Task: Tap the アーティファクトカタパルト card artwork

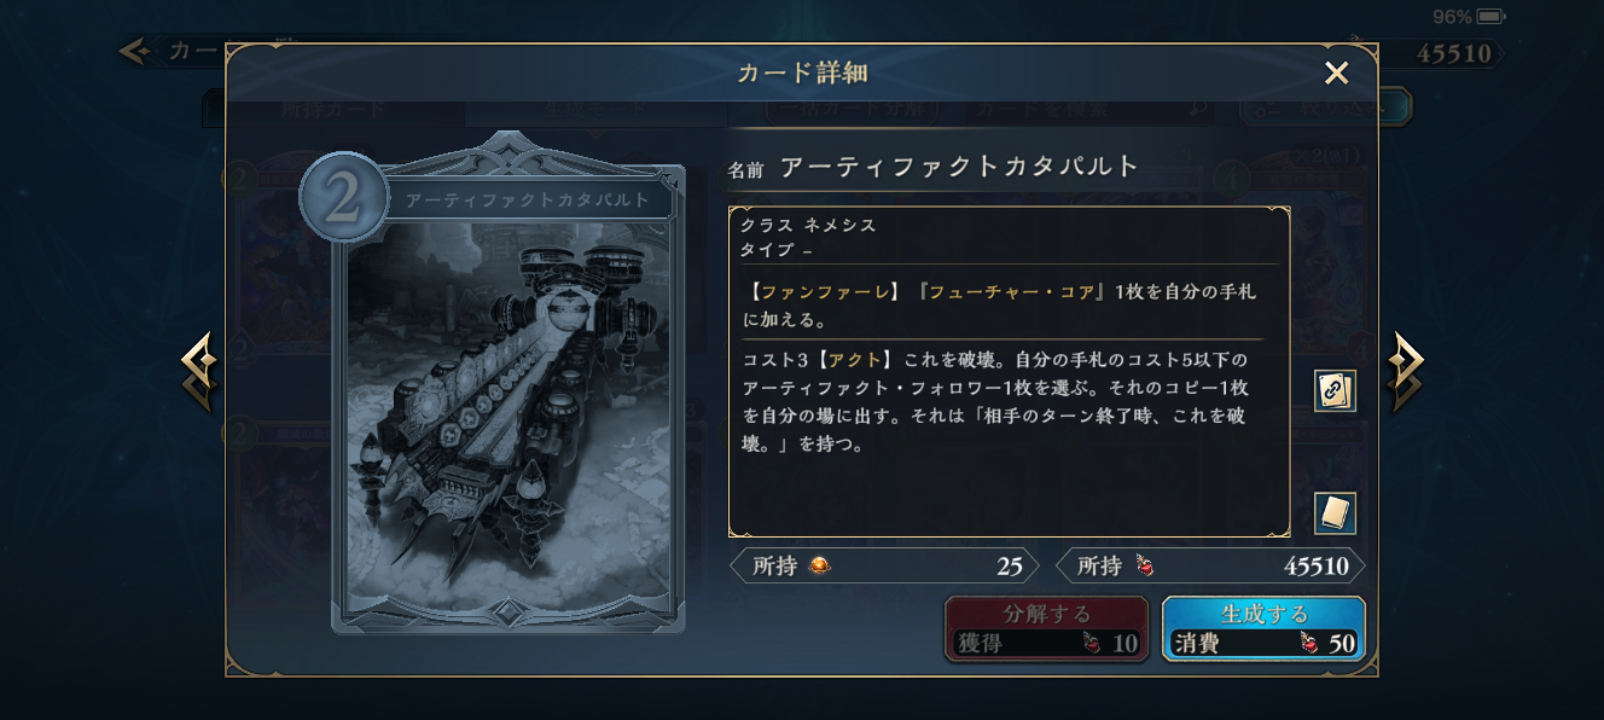Action: pyautogui.click(x=508, y=420)
